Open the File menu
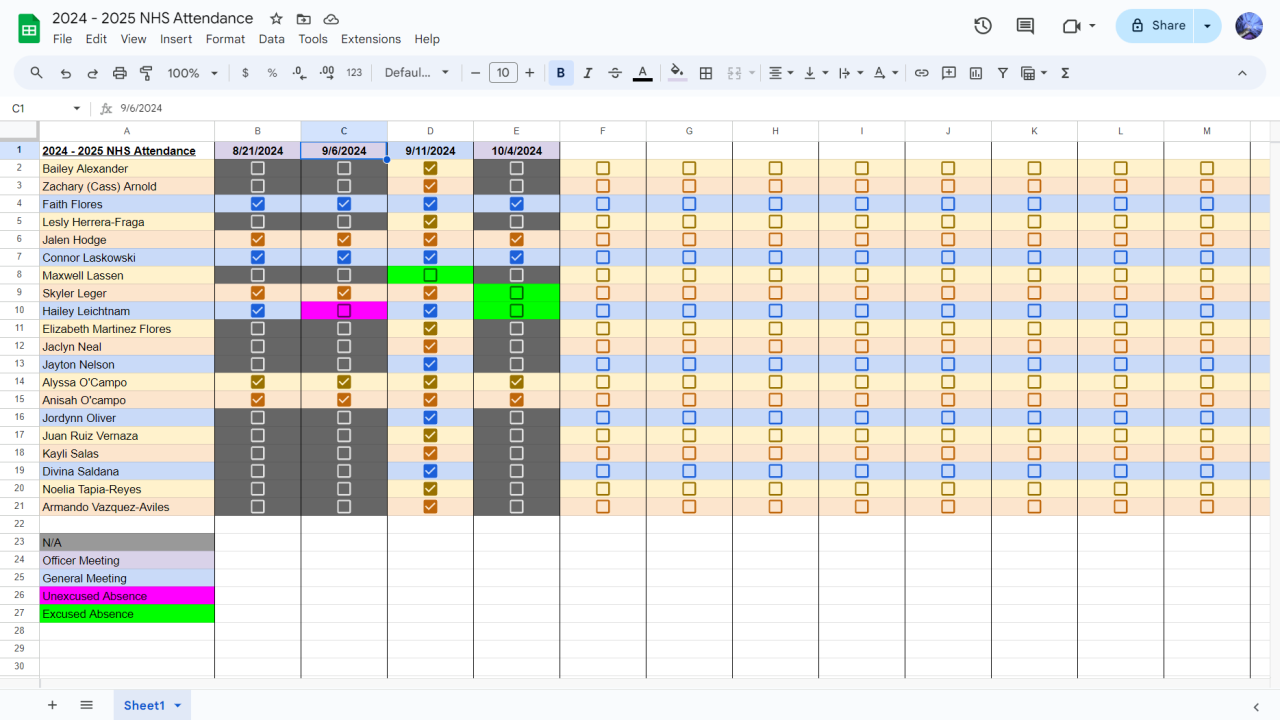Viewport: 1280px width, 720px height. point(62,39)
